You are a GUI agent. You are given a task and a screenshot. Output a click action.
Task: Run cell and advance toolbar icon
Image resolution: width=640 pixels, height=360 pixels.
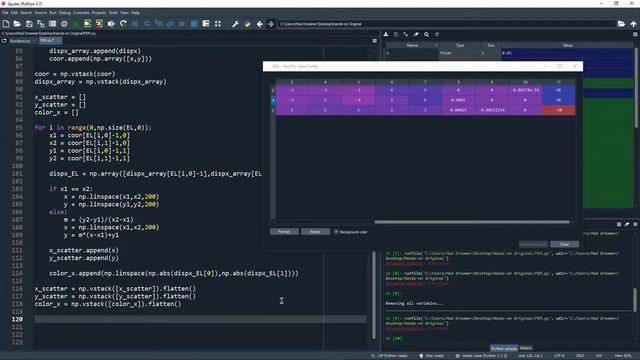(99, 24)
